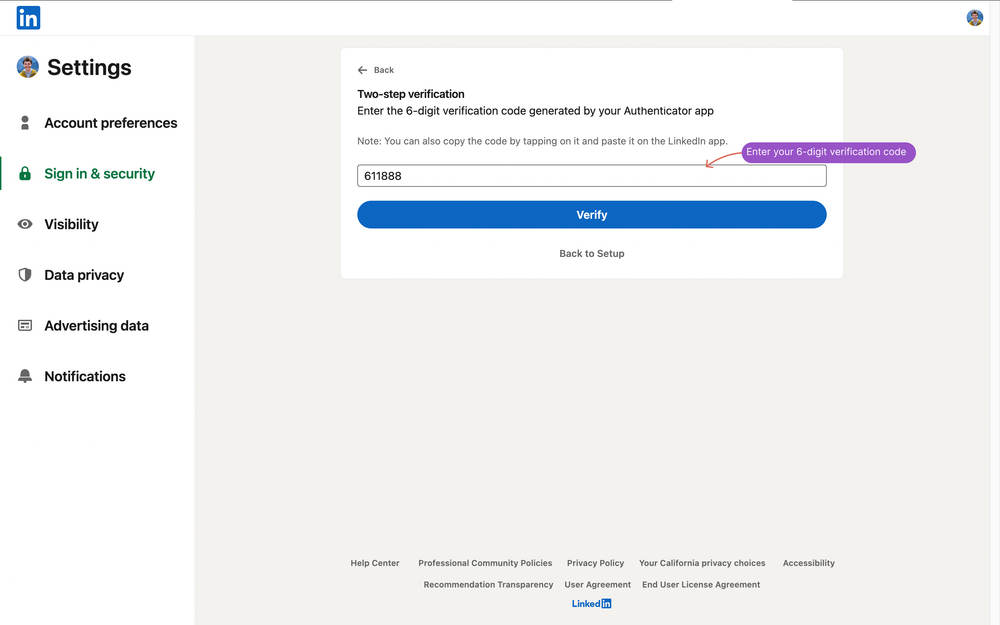The height and width of the screenshot is (625, 1000).
Task: Select the Advertising data icon
Action: coord(24,325)
